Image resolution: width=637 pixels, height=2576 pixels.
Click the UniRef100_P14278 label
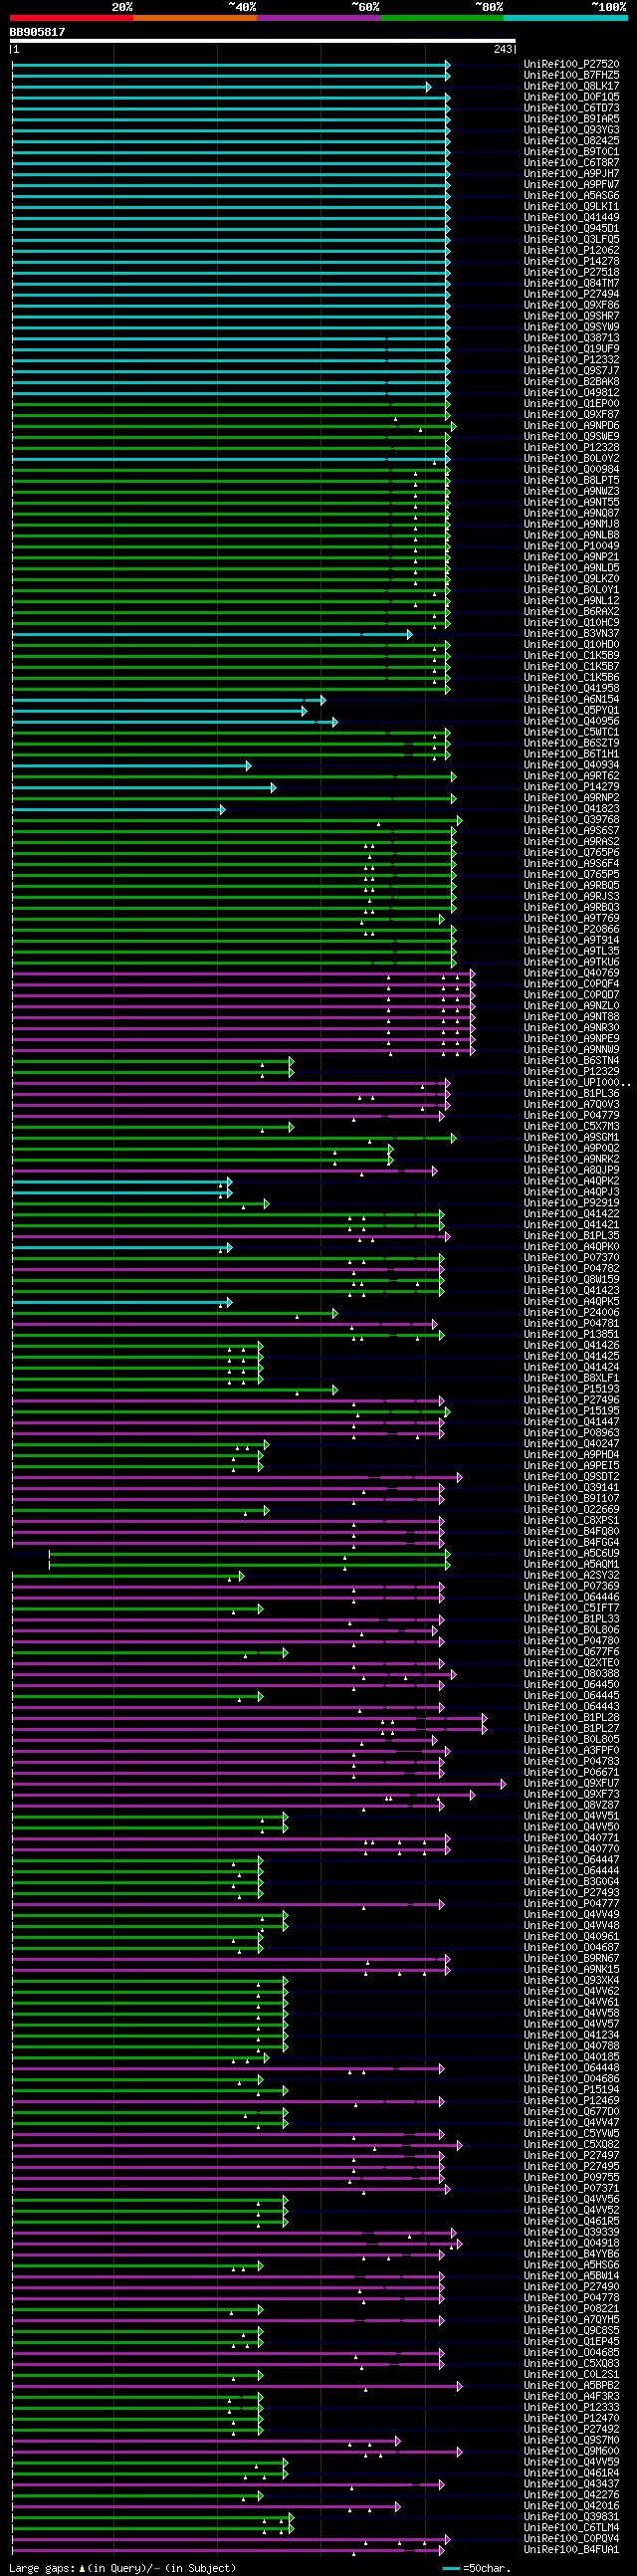click(571, 262)
